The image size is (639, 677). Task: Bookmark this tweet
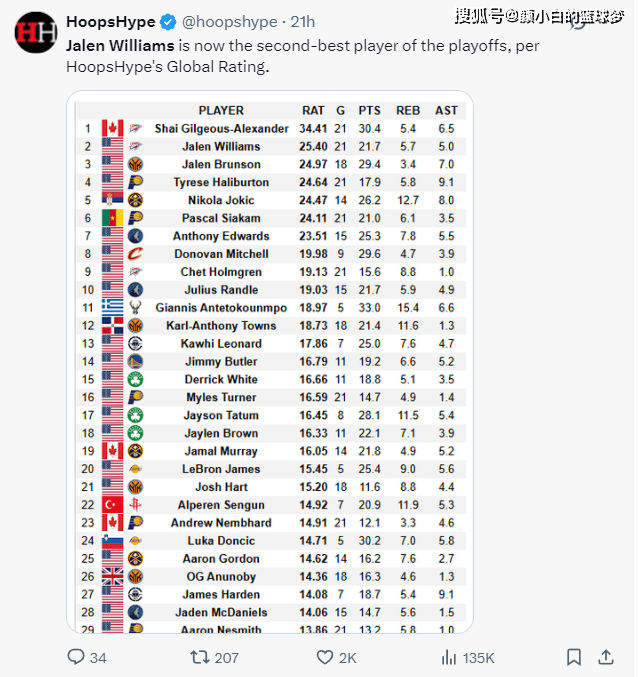point(574,657)
